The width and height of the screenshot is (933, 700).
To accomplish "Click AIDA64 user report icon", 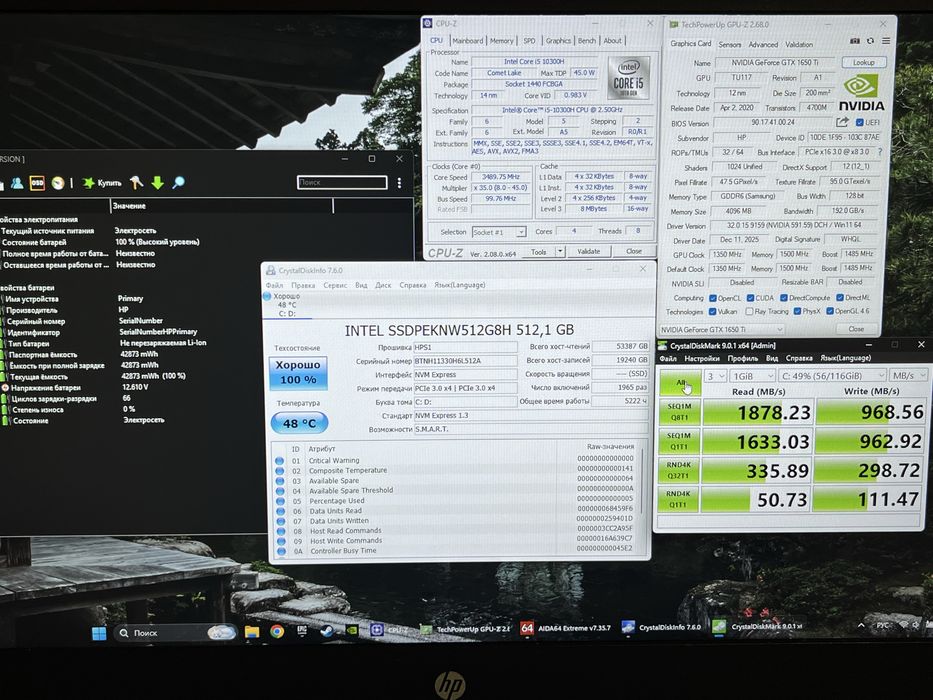I will 17,183.
